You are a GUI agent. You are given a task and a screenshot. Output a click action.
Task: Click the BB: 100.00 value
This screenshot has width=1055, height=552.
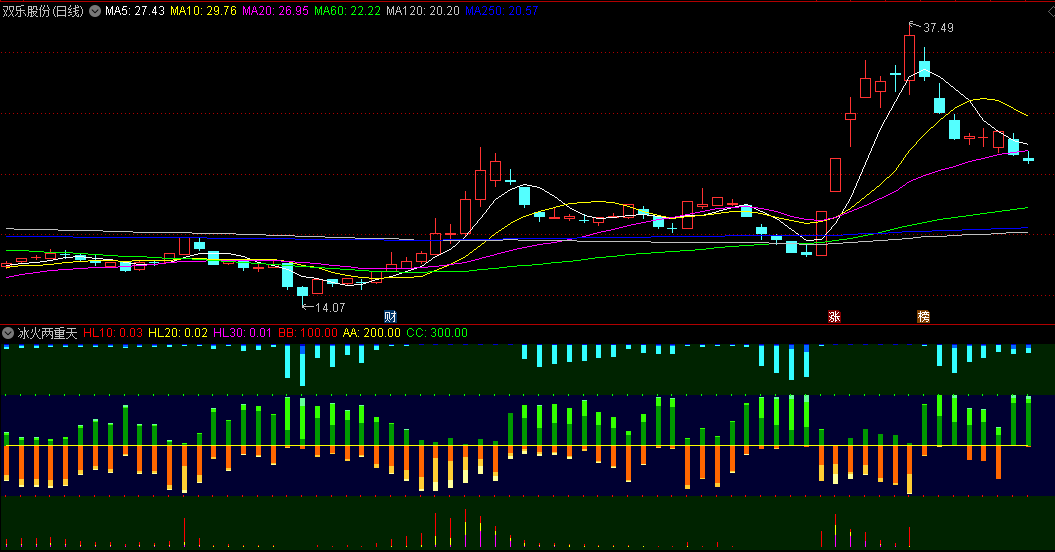307,333
